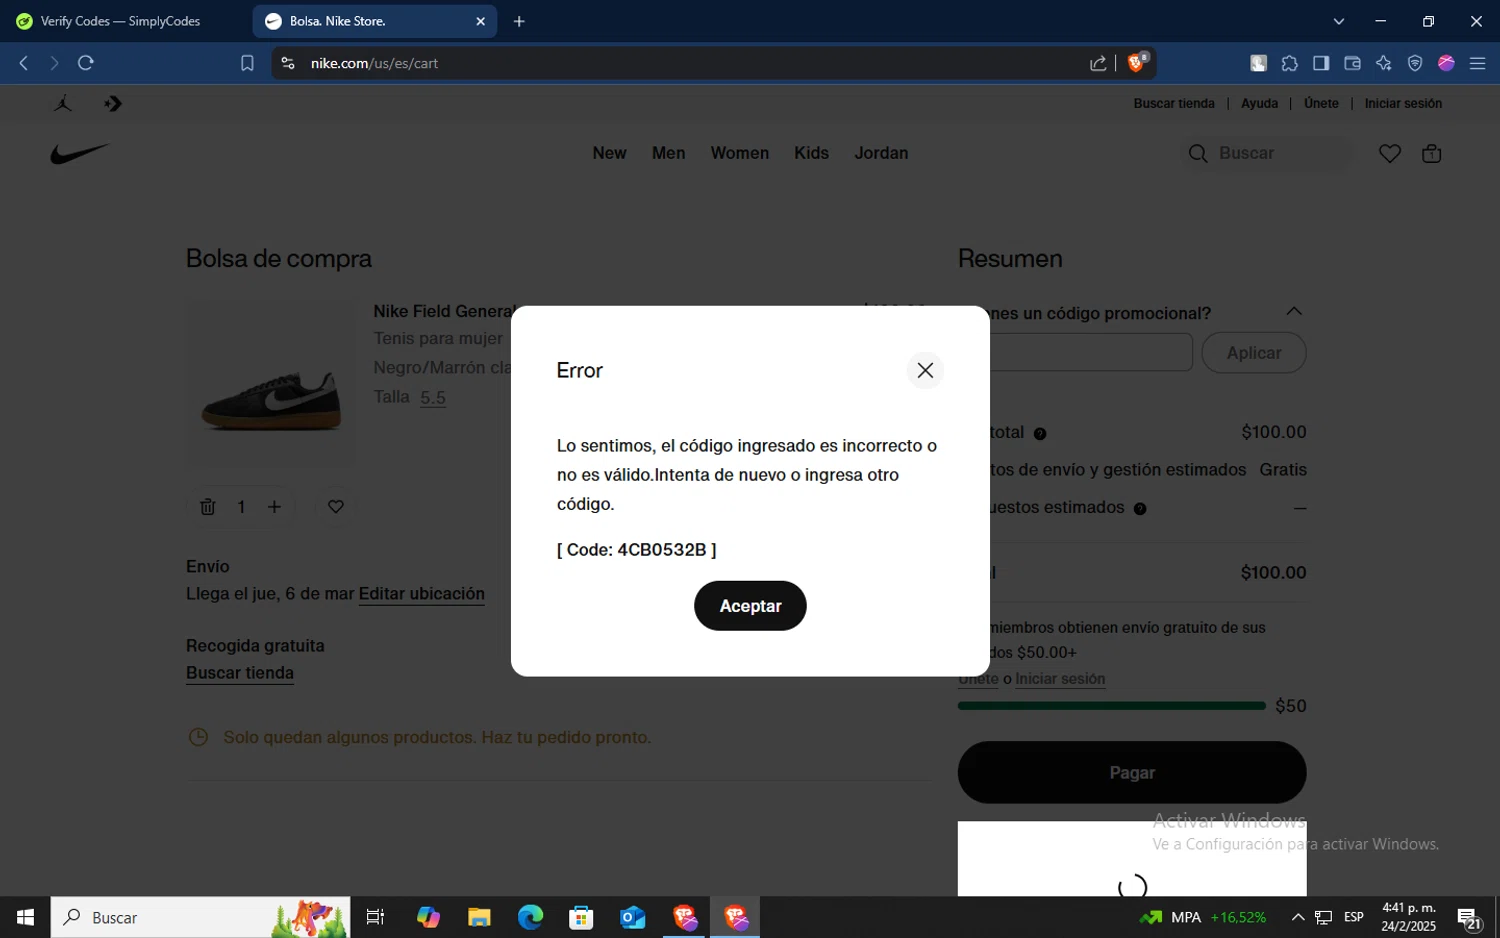Toggle the browser sidebar panel
The height and width of the screenshot is (938, 1500).
click(x=1321, y=63)
